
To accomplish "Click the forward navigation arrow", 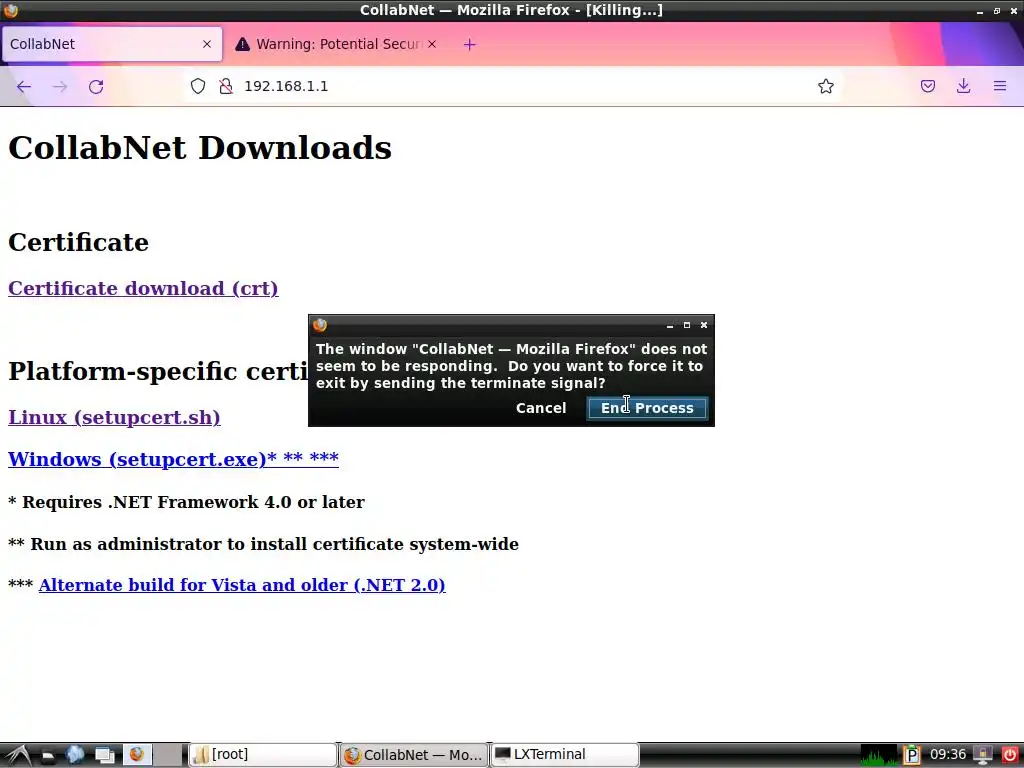I will coord(60,86).
